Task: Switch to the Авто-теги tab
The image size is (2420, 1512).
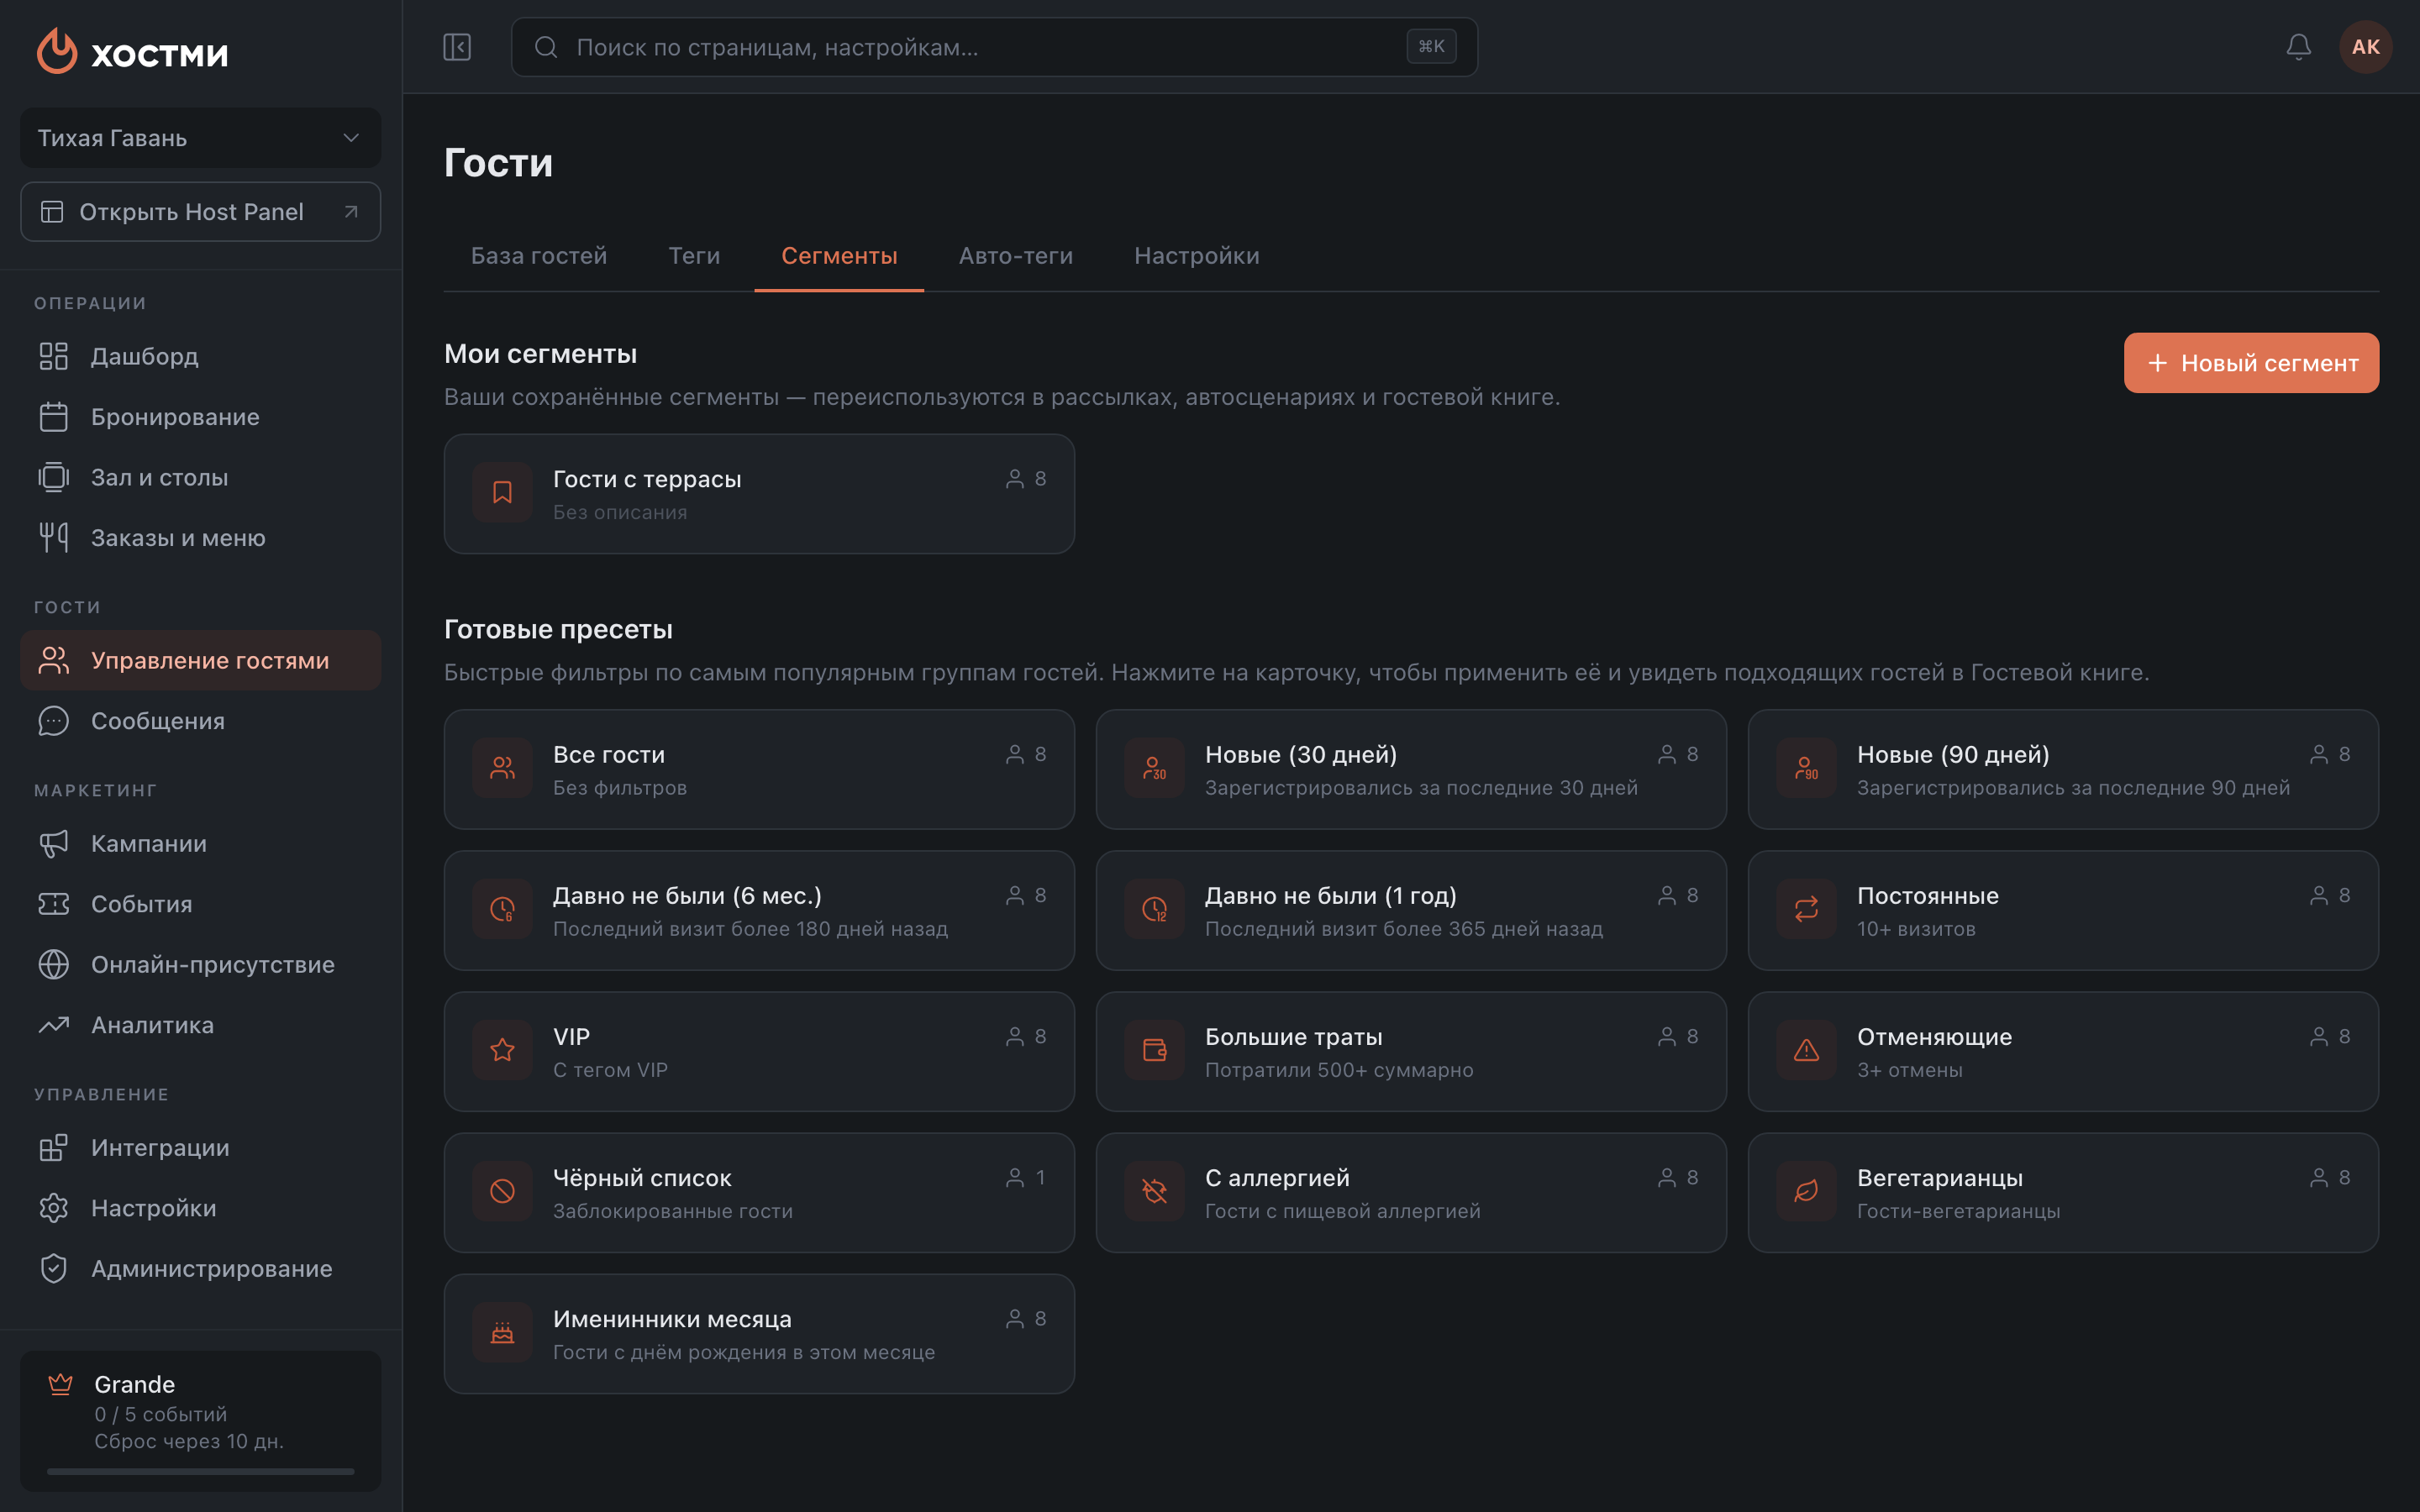Action: pyautogui.click(x=1015, y=256)
